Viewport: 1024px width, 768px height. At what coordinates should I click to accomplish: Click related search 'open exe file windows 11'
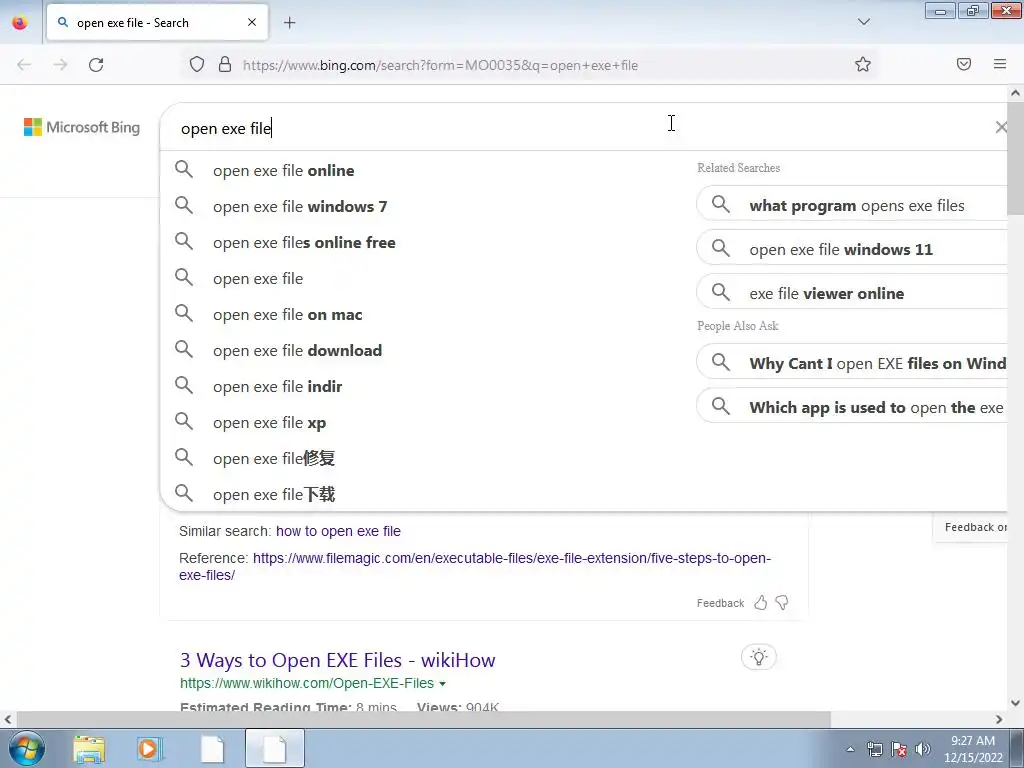852,249
